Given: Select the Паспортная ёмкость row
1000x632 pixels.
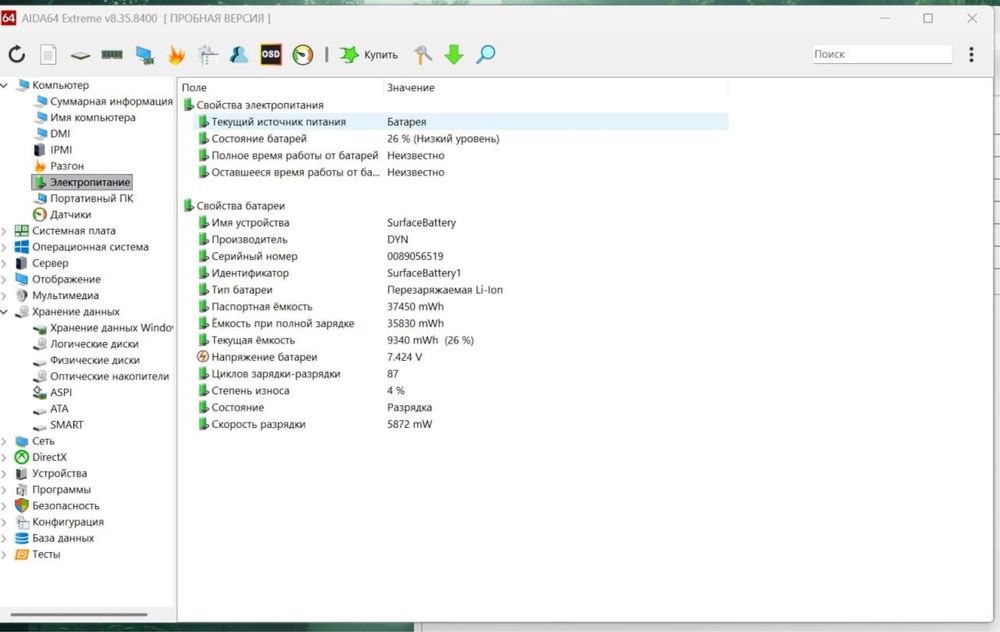Looking at the screenshot, I should [x=460, y=307].
